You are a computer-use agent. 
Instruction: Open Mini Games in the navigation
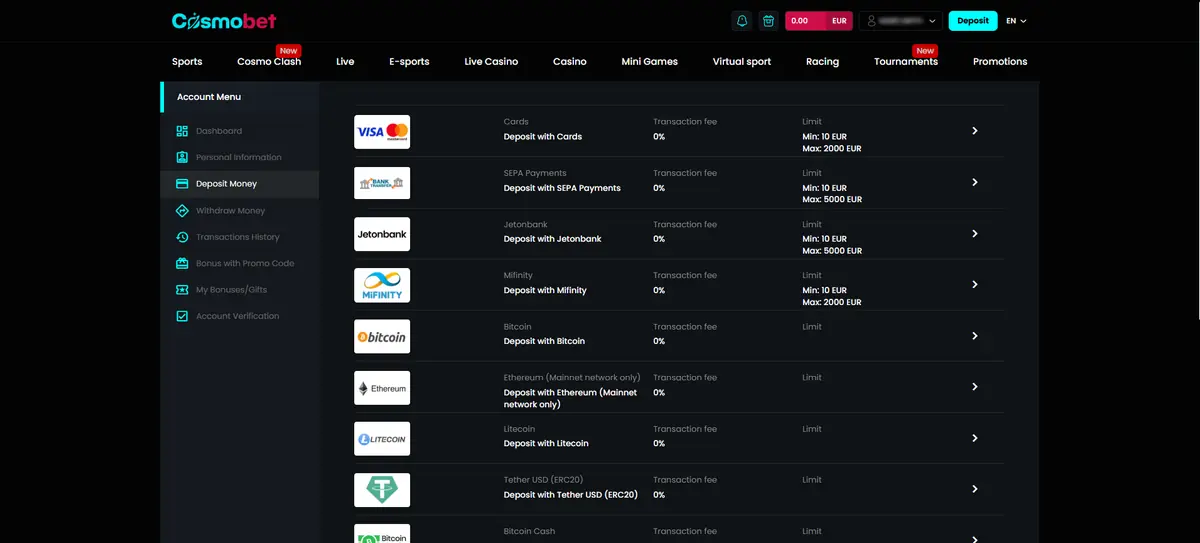tap(649, 62)
